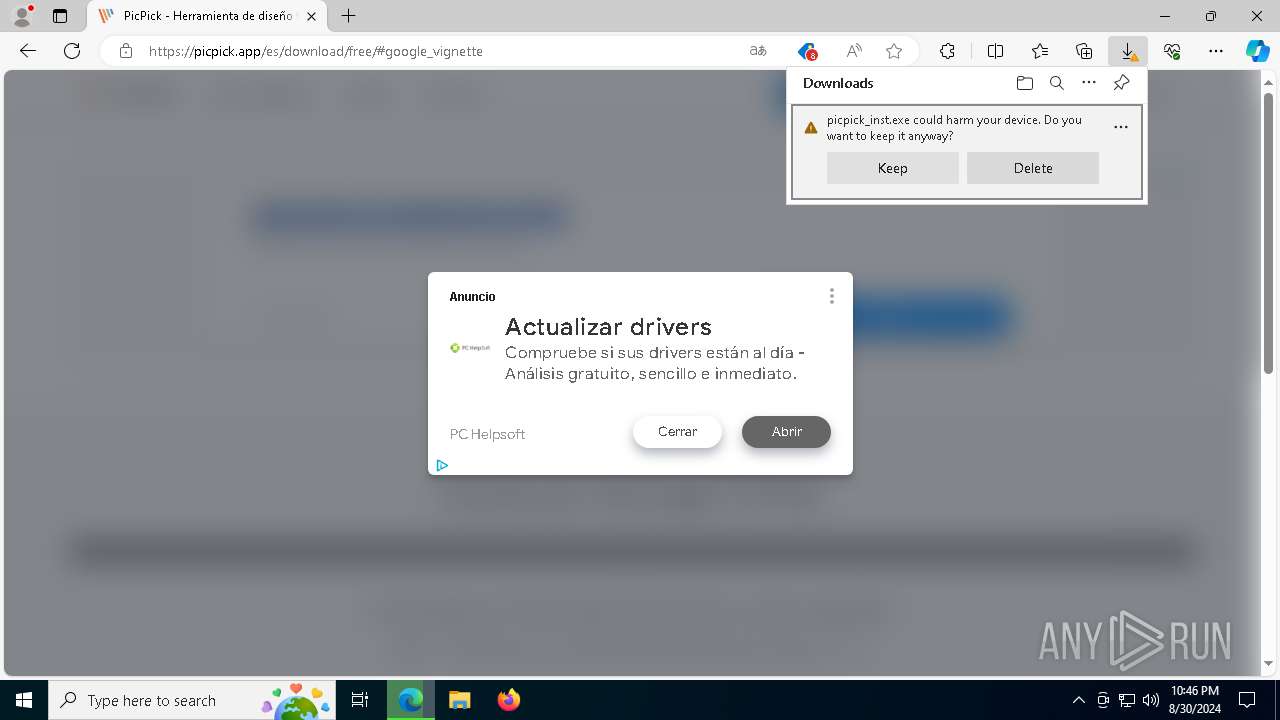Launch Firefox from taskbar
Viewport: 1280px width, 720px height.
pos(508,700)
